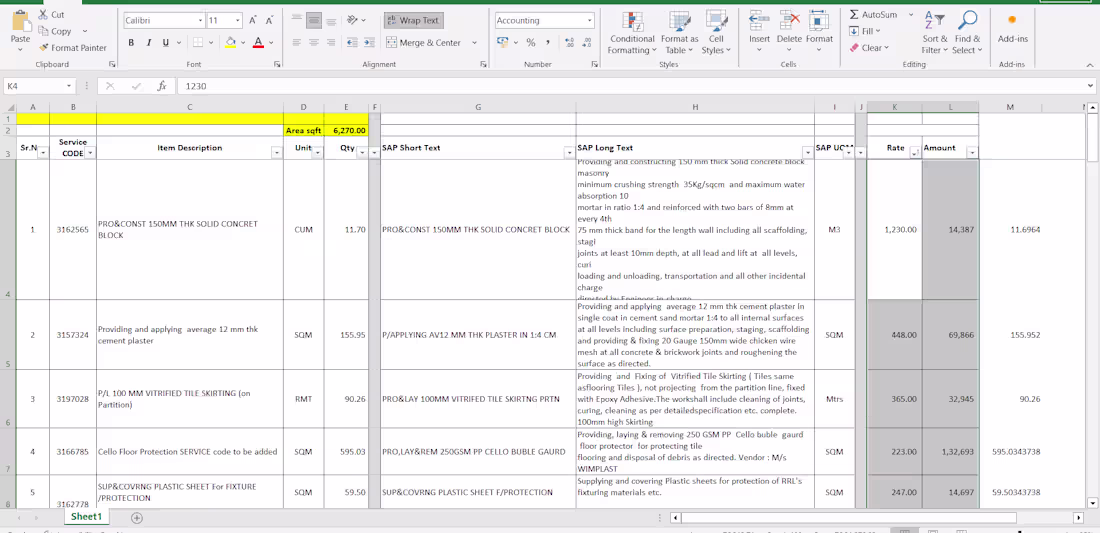Viewport: 1100px width, 533px height.
Task: Click the vertical scrollbar down arrow
Action: point(1092,503)
